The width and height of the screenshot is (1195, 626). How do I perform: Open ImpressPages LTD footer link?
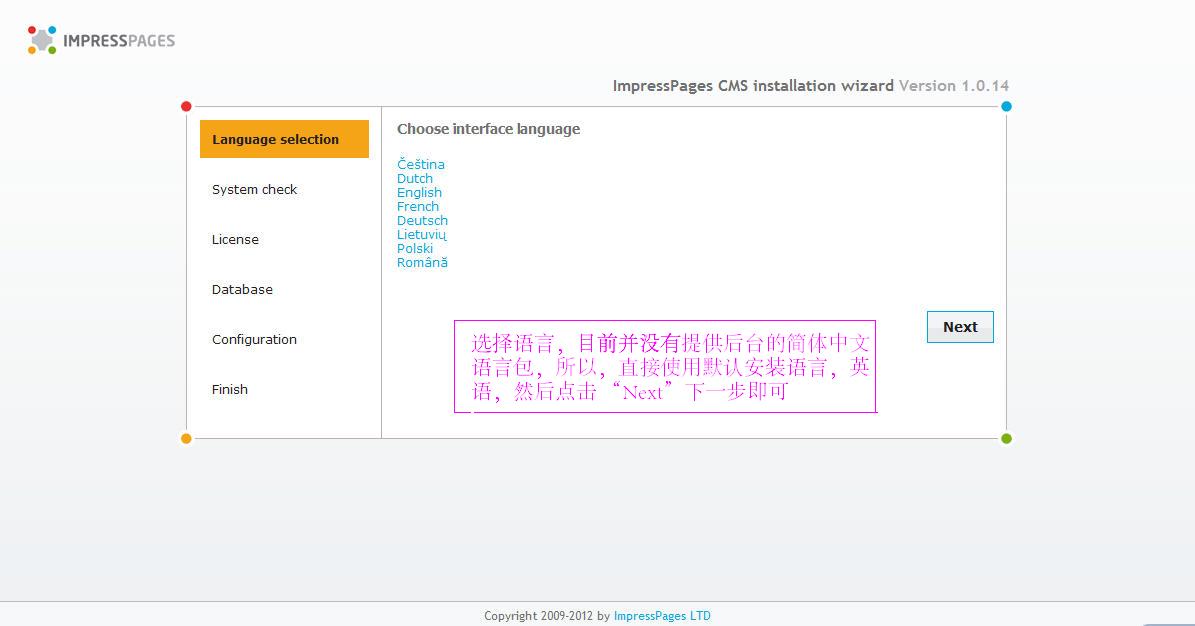coord(662,615)
